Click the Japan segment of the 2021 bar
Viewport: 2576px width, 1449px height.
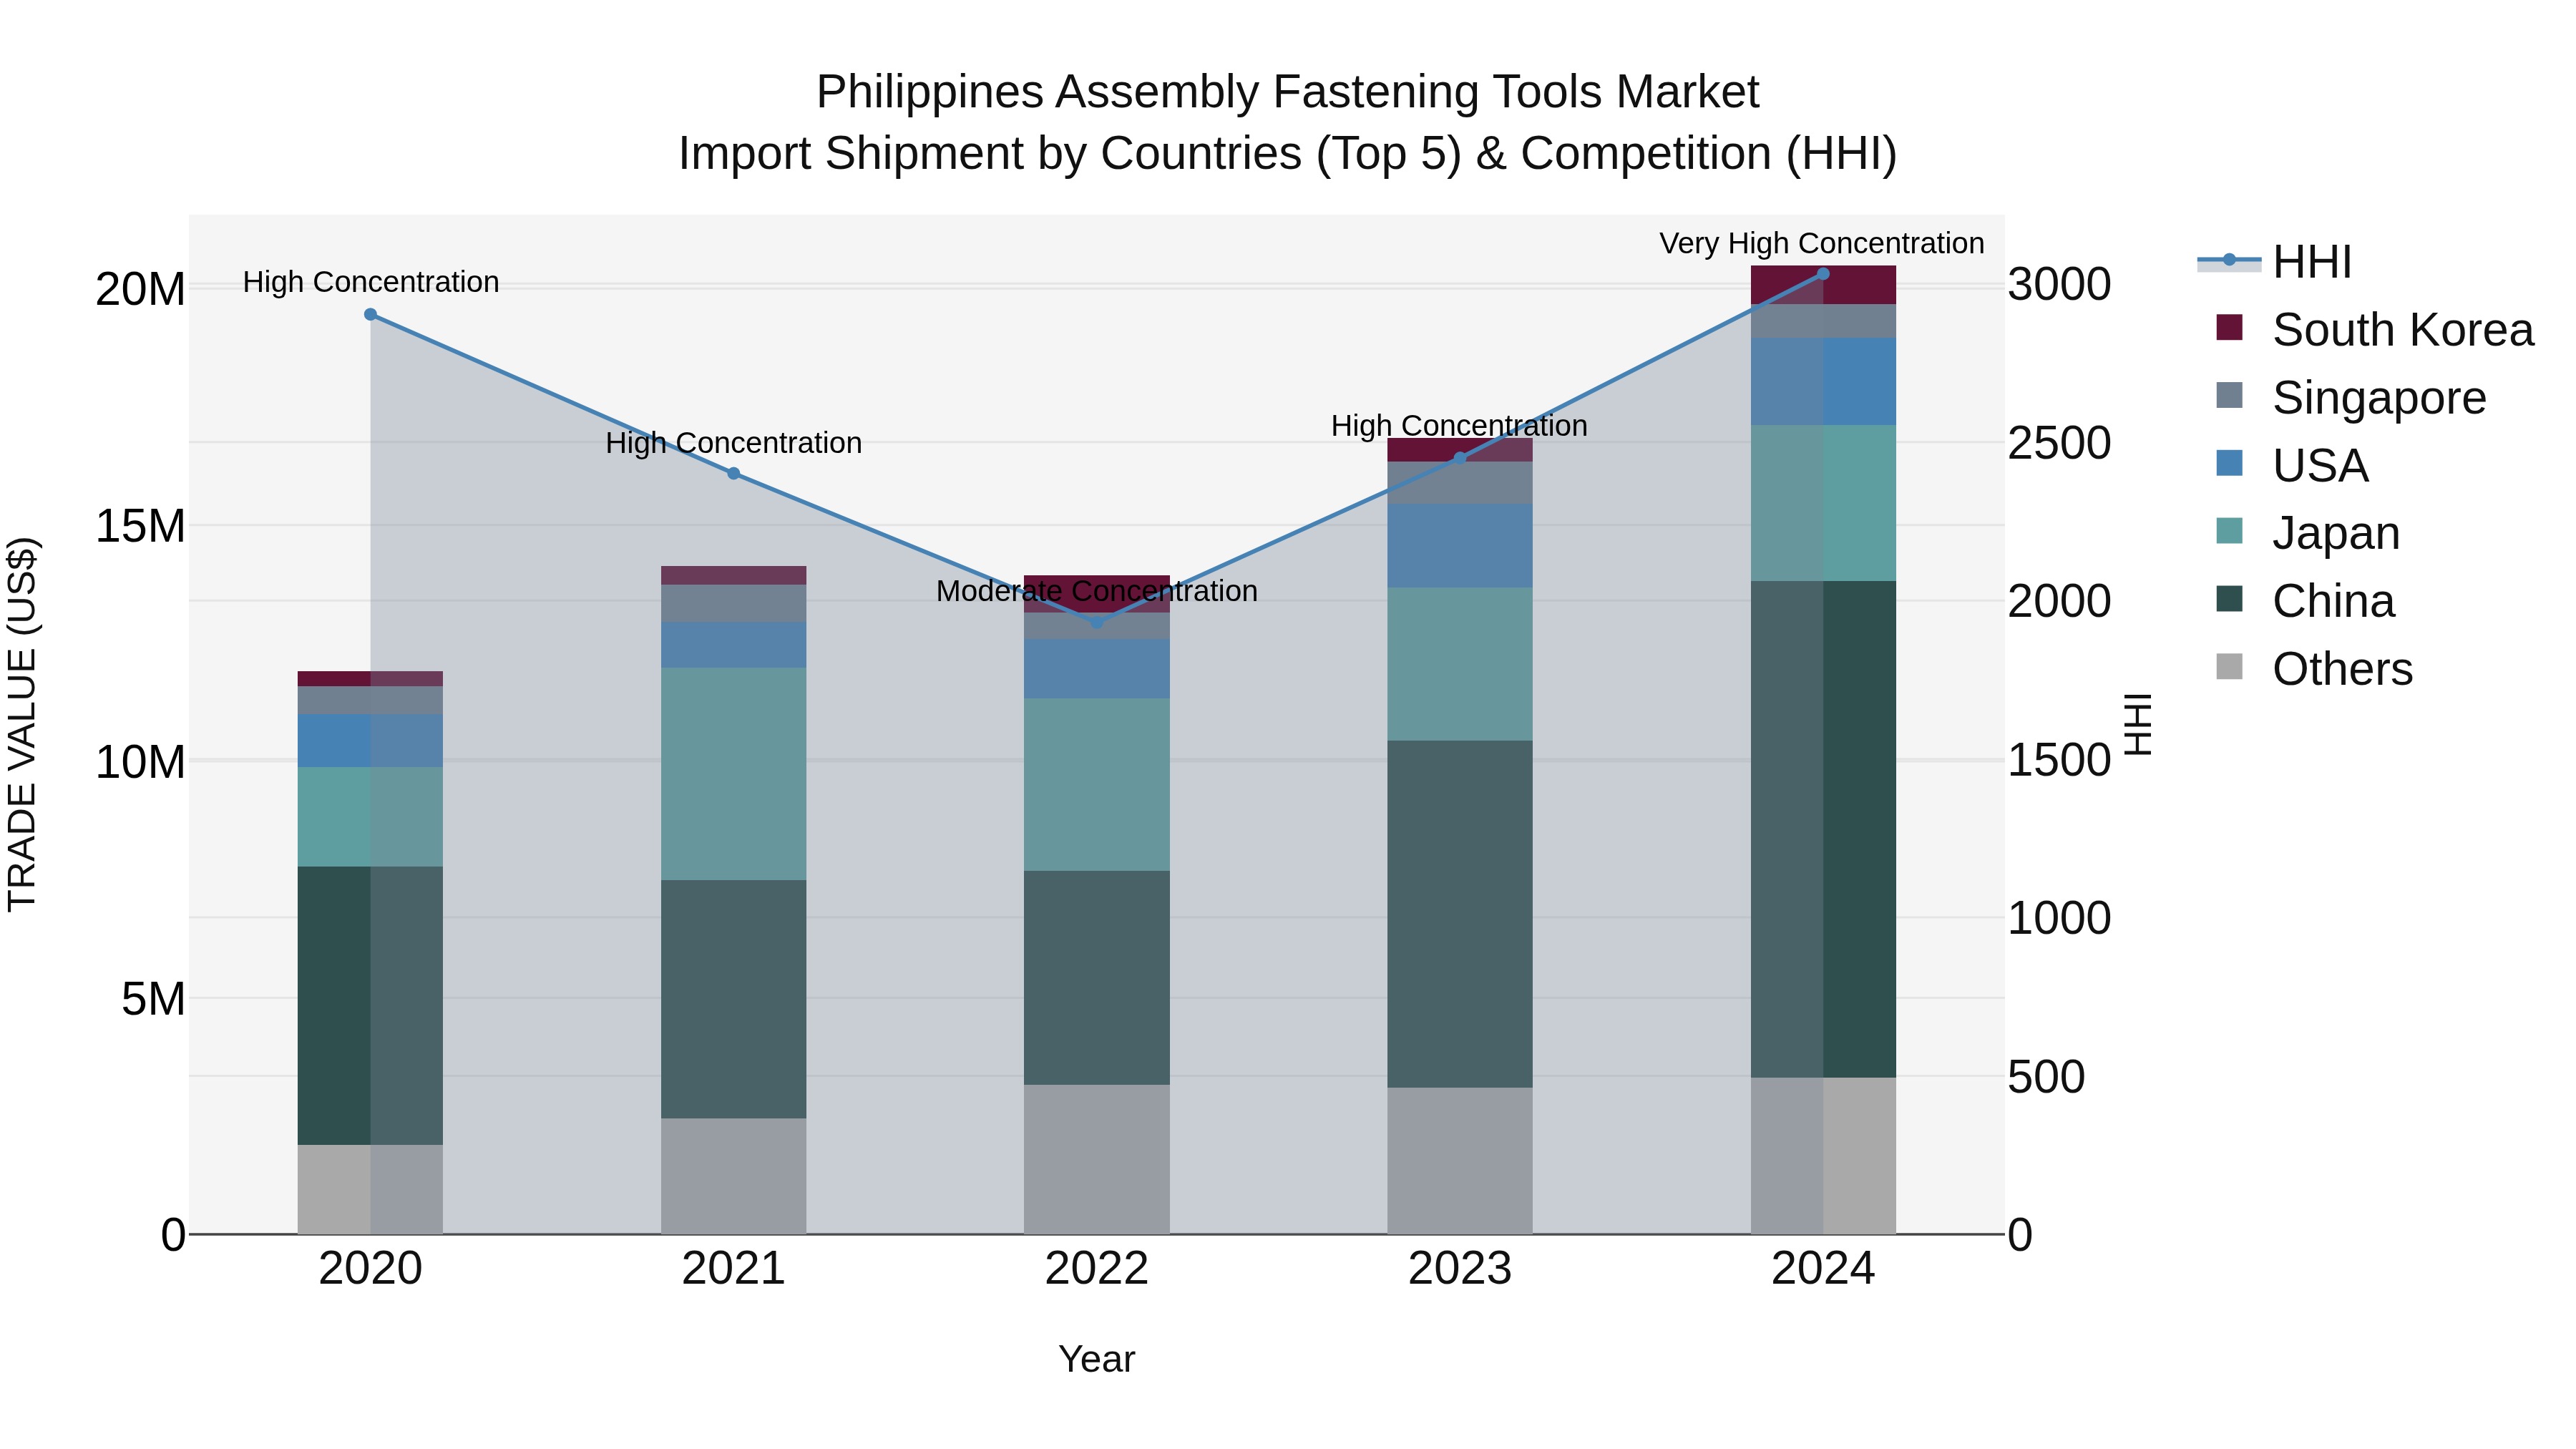coord(733,774)
